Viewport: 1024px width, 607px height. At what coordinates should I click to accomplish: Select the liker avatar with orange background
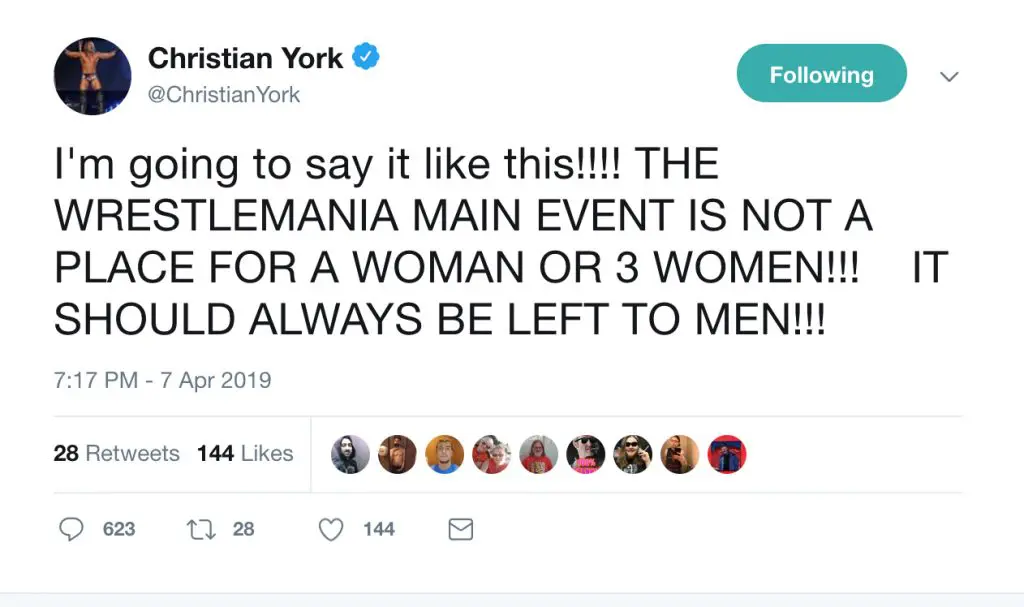[444, 454]
